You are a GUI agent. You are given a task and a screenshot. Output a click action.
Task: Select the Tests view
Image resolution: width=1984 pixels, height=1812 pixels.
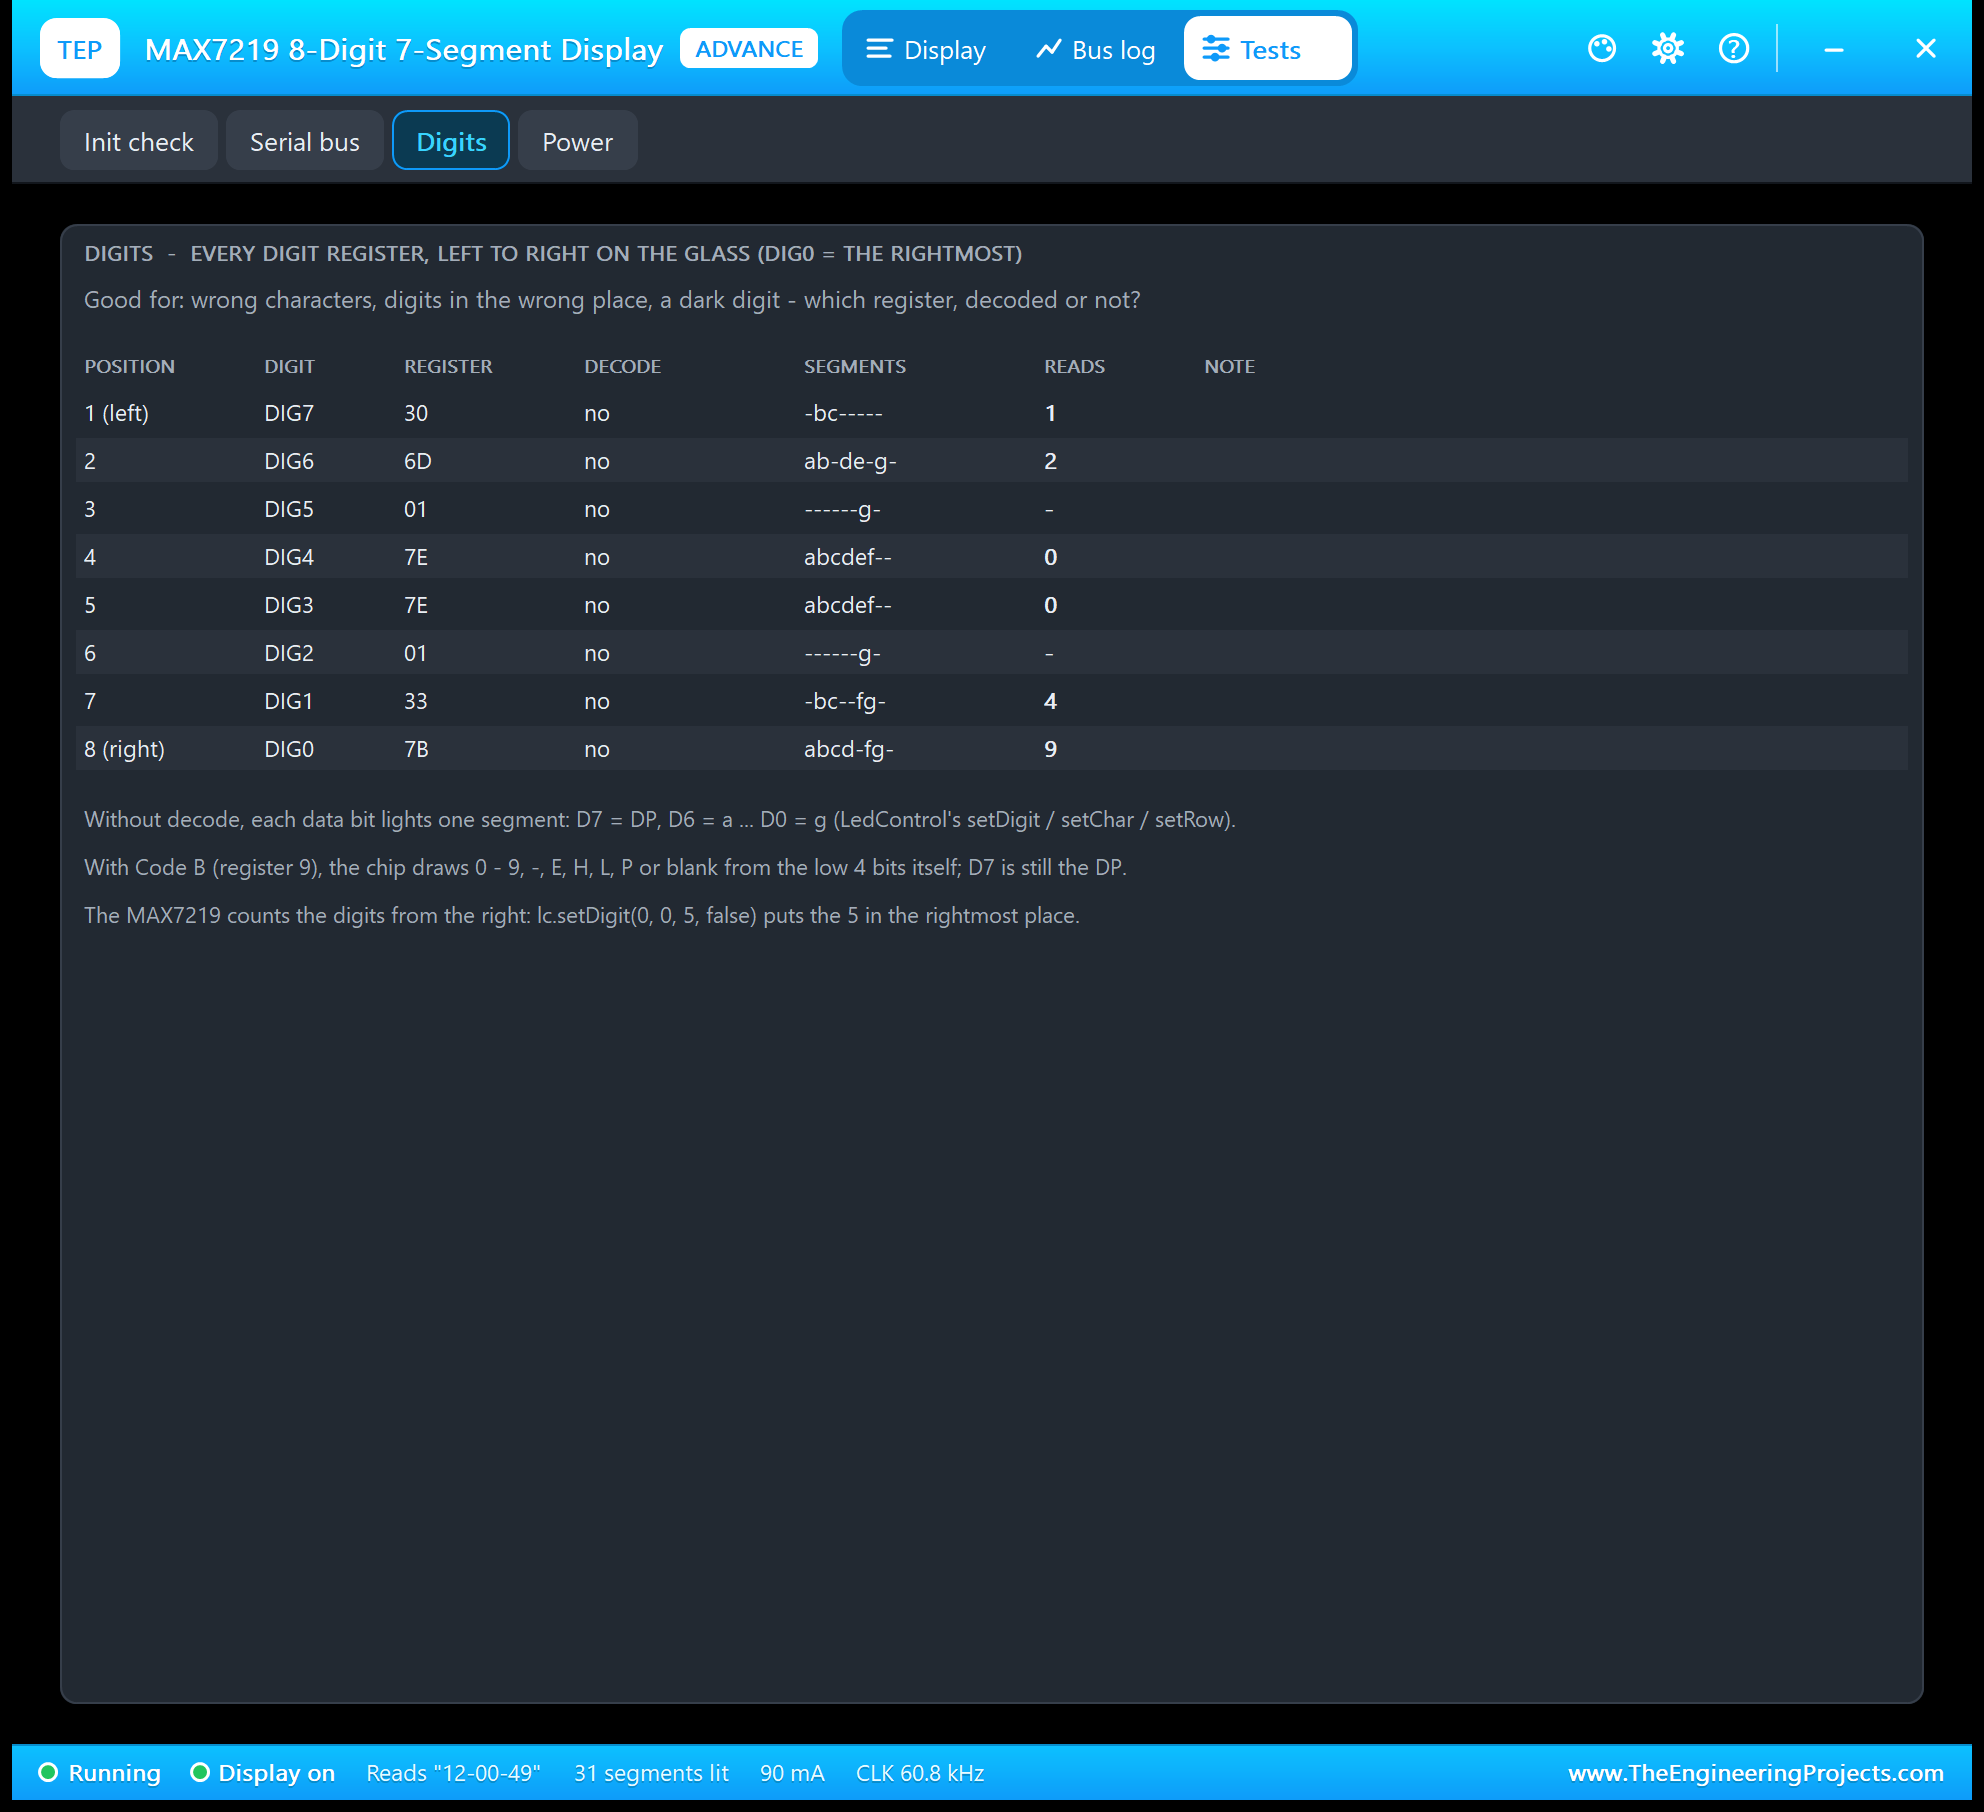(1267, 49)
